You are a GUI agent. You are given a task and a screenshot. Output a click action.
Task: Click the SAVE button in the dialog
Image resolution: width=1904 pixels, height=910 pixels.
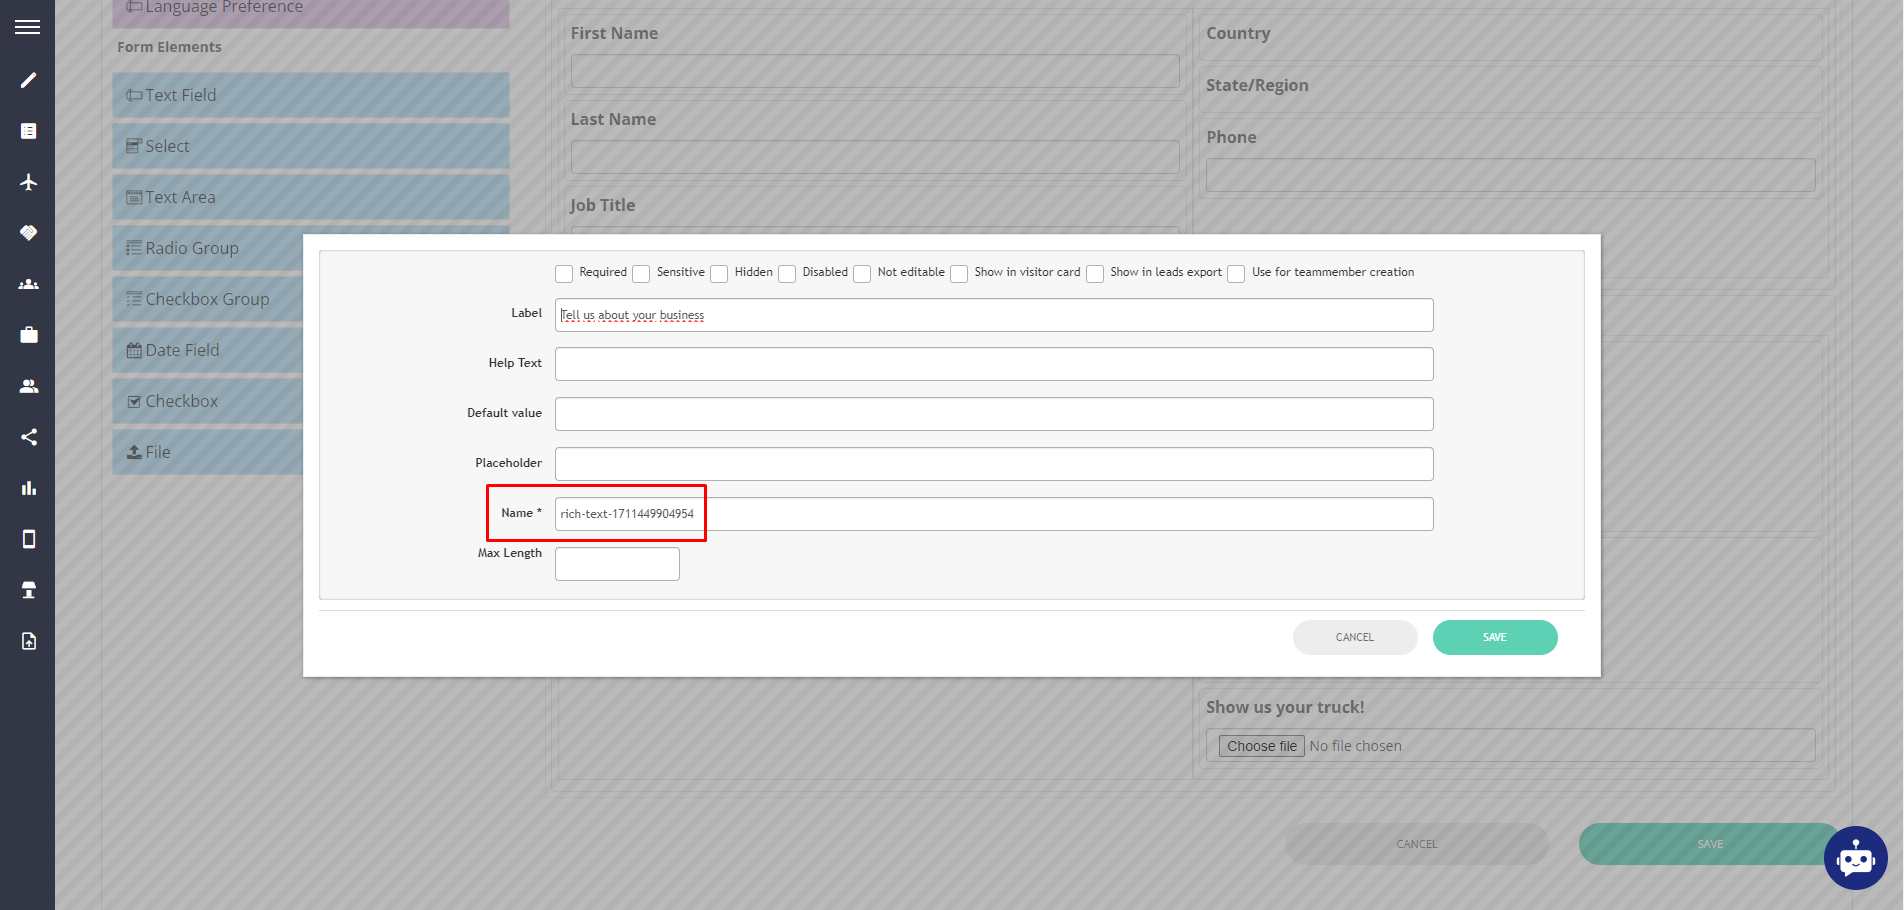tap(1495, 637)
